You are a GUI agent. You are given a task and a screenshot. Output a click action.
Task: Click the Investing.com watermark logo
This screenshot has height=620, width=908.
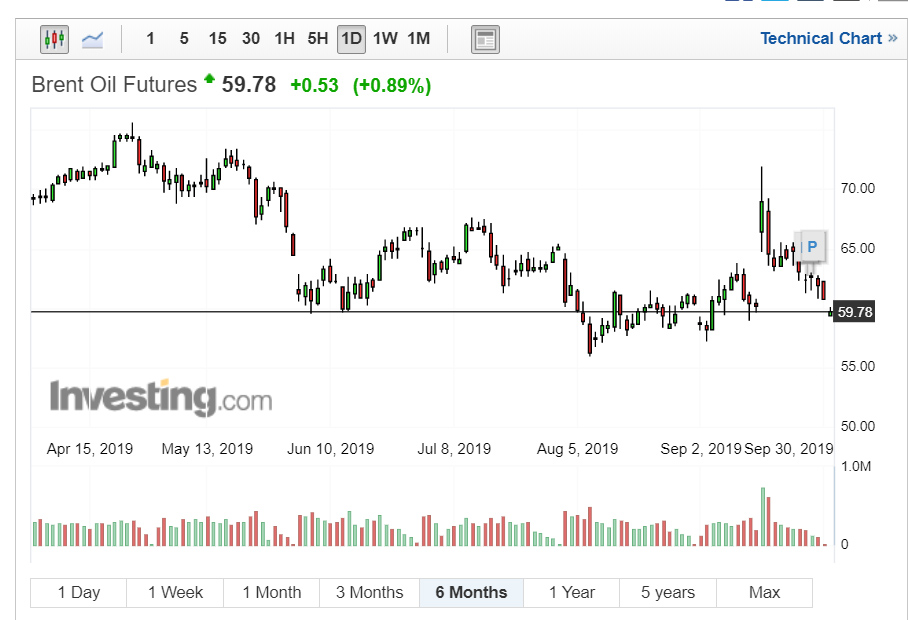pyautogui.click(x=161, y=397)
